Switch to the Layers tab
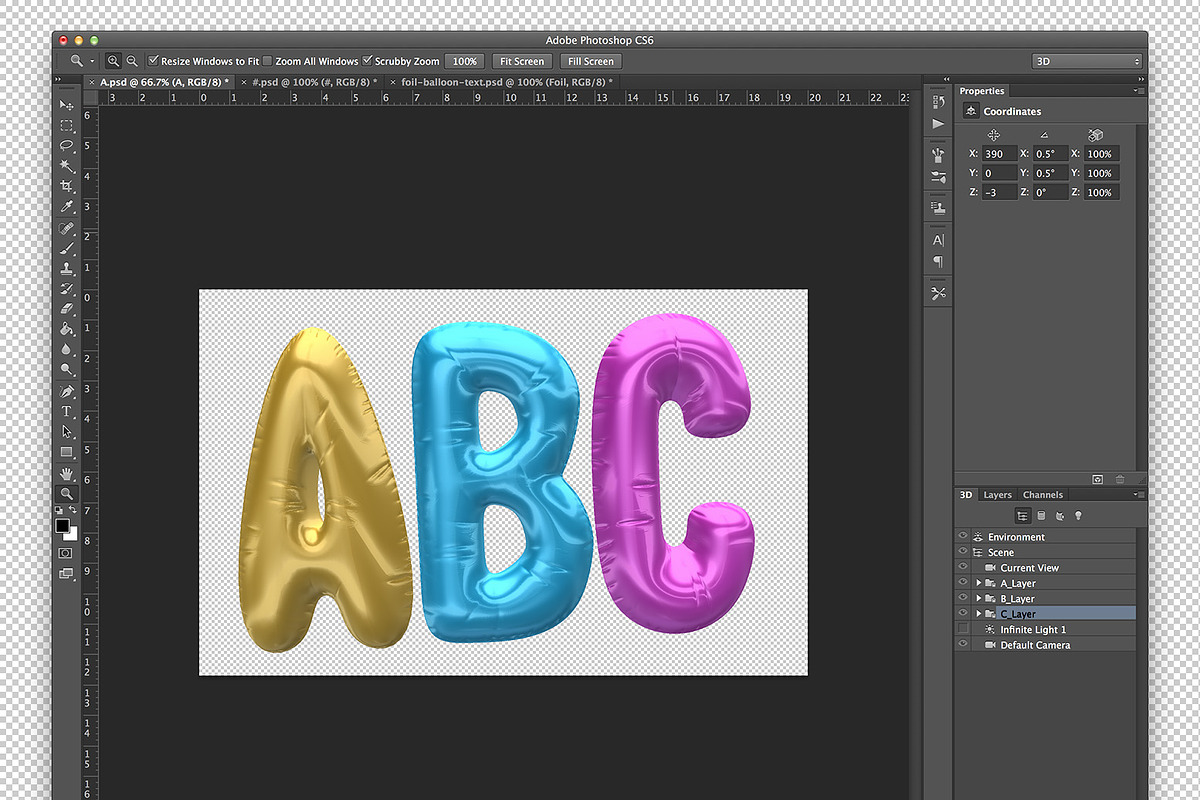The image size is (1200, 800). [x=997, y=495]
